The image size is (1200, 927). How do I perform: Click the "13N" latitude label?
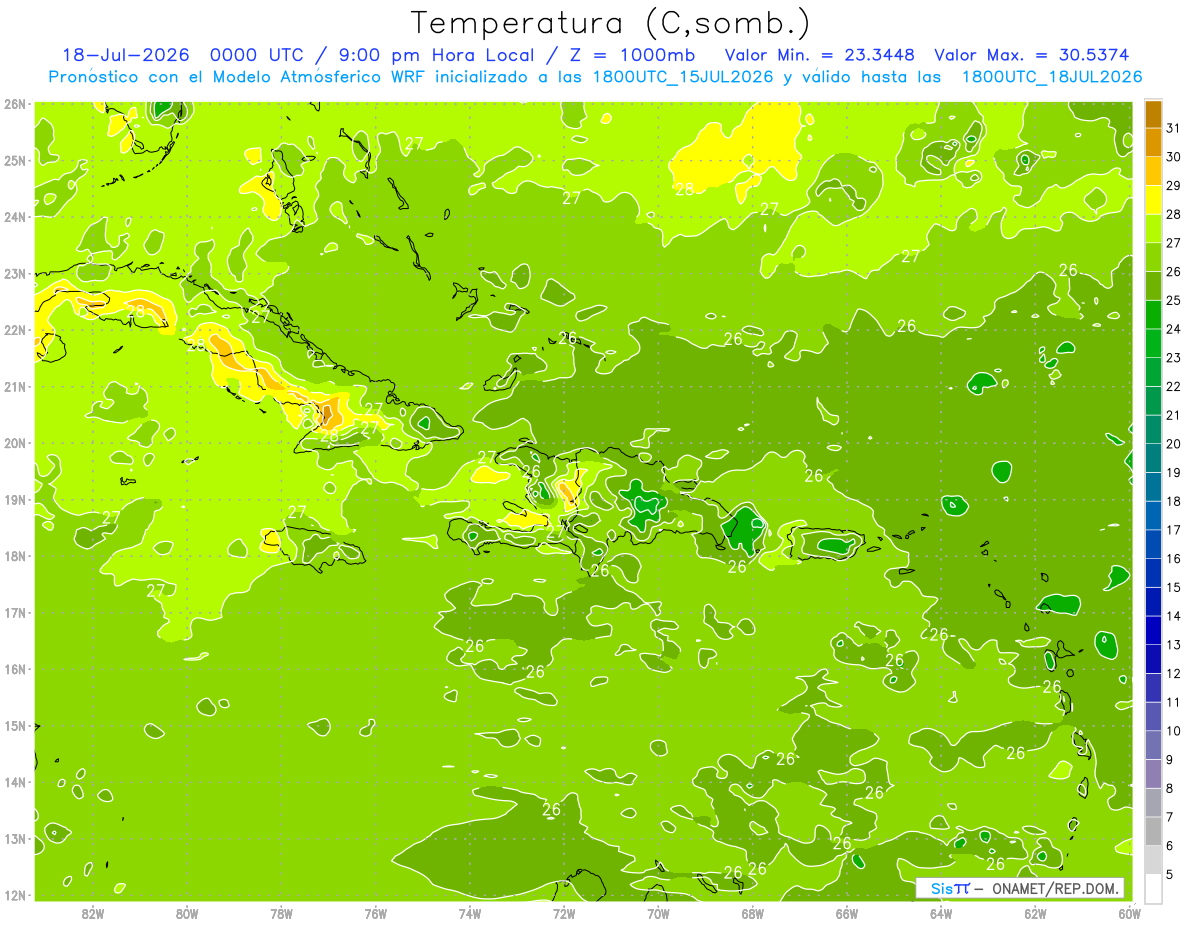click(x=15, y=839)
